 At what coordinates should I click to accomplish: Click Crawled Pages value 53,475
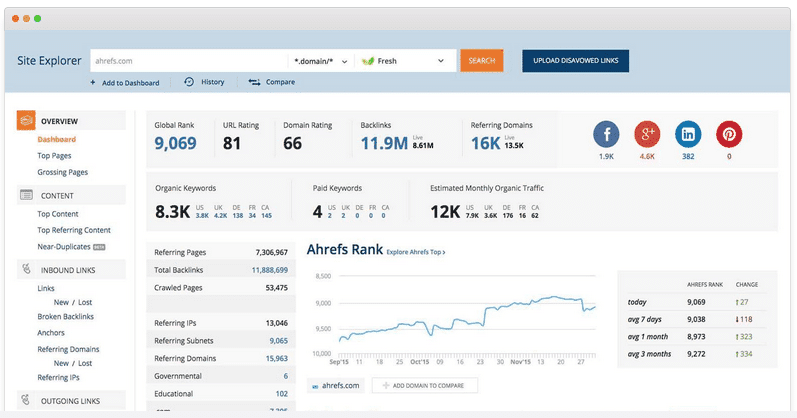tap(277, 288)
